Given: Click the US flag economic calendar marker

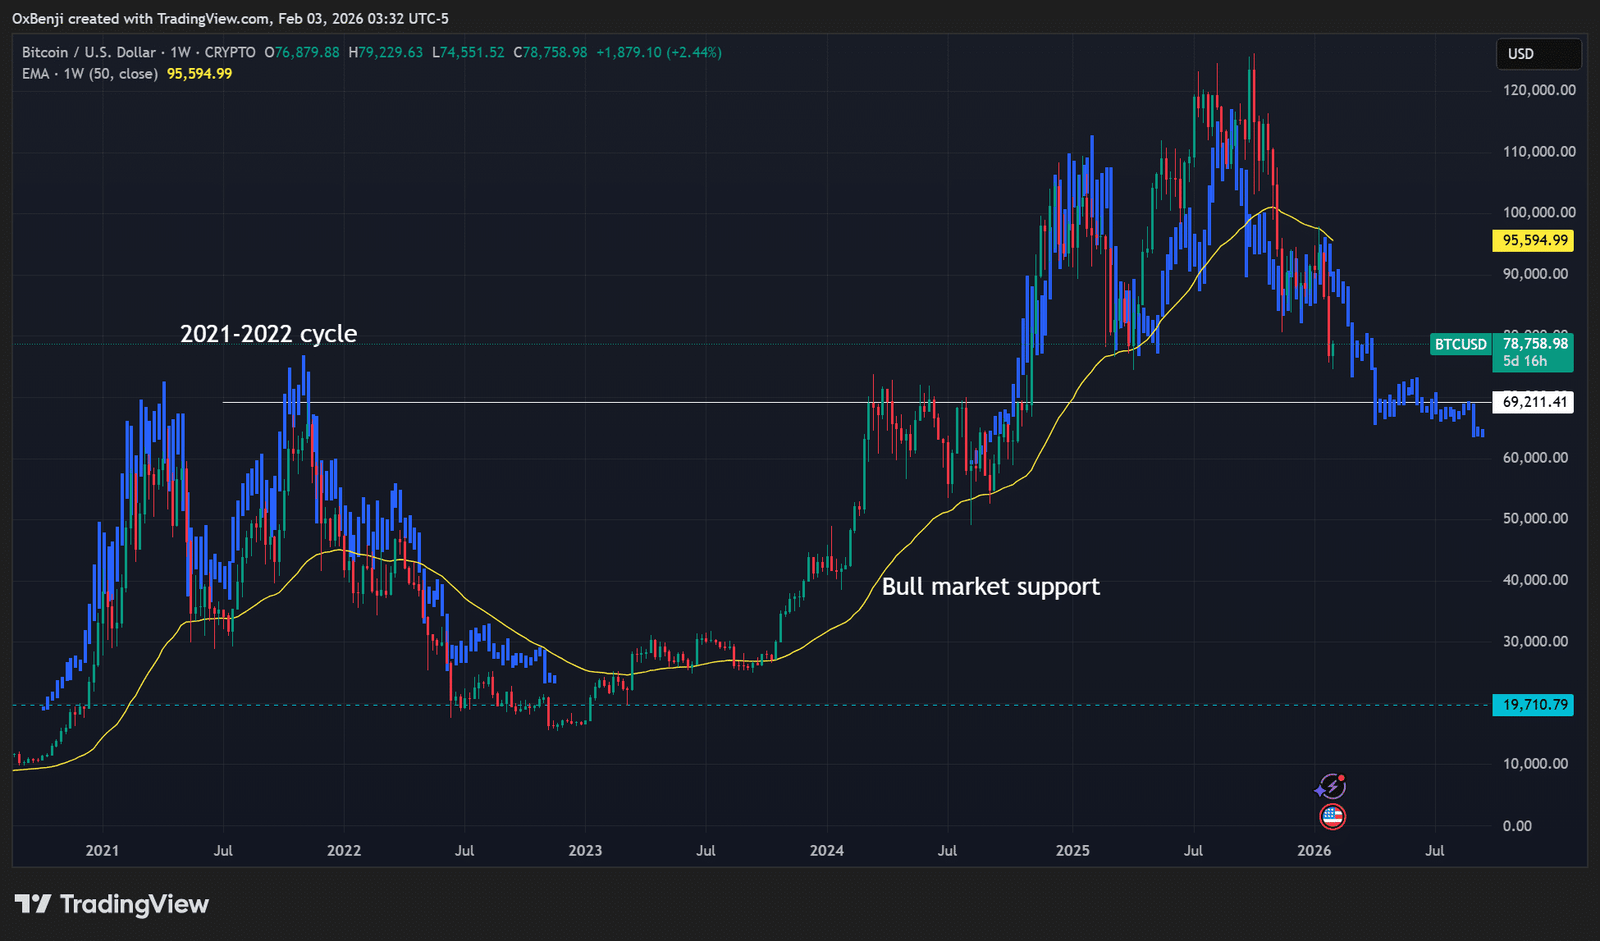Looking at the screenshot, I should tap(1333, 817).
